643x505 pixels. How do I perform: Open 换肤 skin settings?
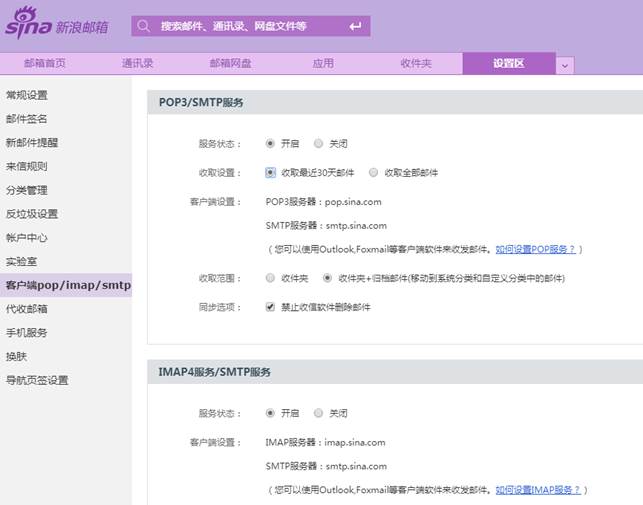coord(16,356)
